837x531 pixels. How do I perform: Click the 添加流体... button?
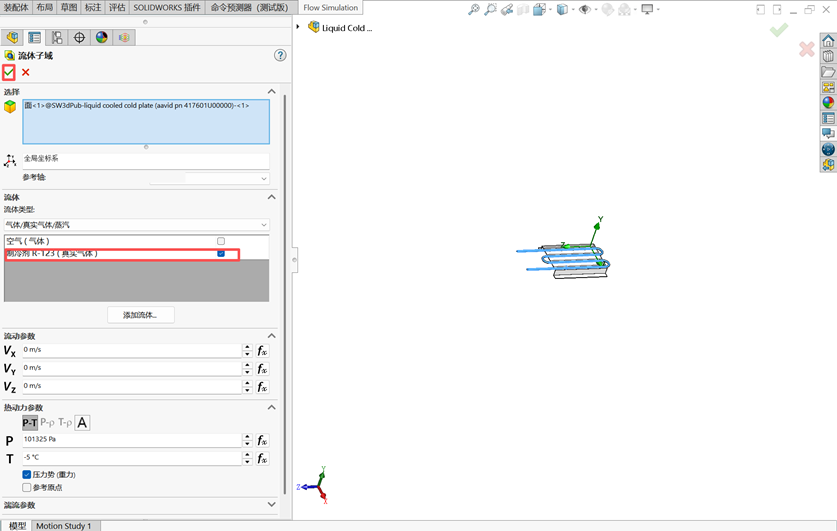click(140, 315)
